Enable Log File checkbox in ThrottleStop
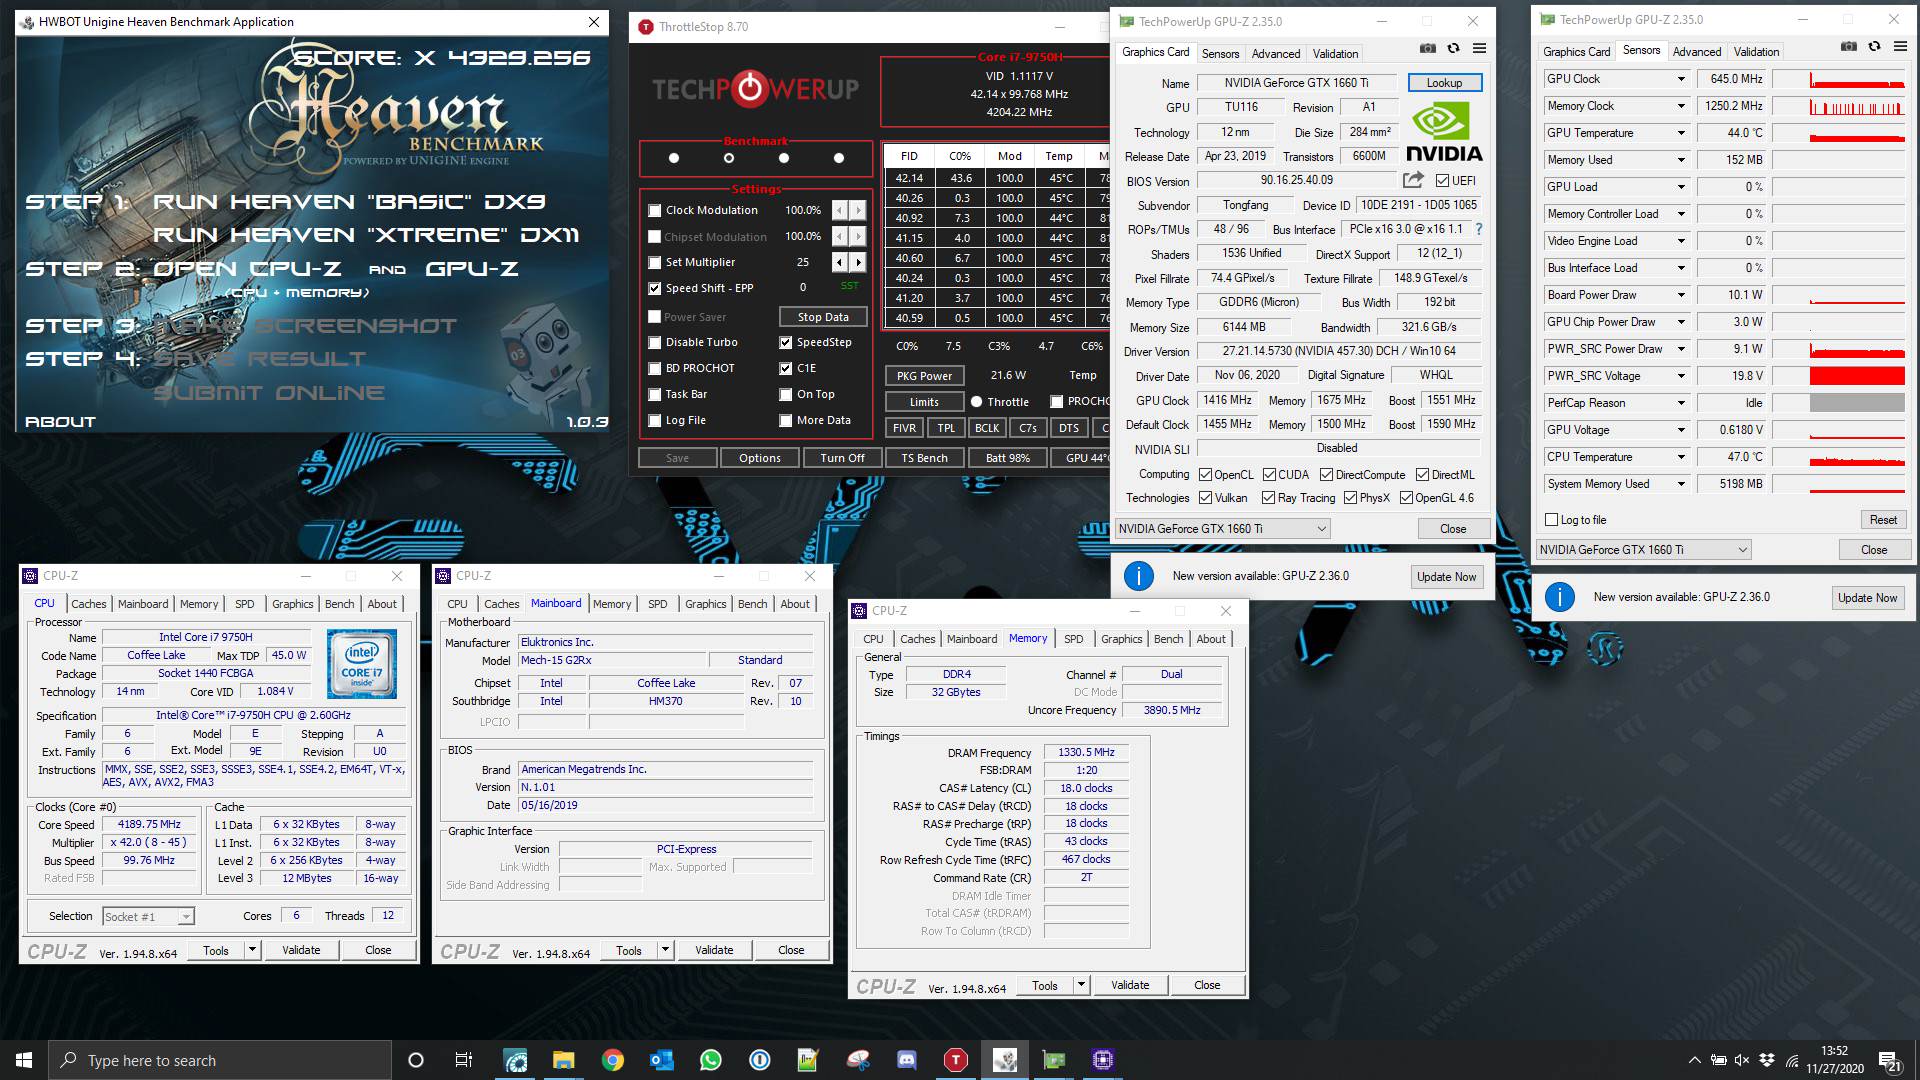1920x1080 pixels. click(654, 420)
